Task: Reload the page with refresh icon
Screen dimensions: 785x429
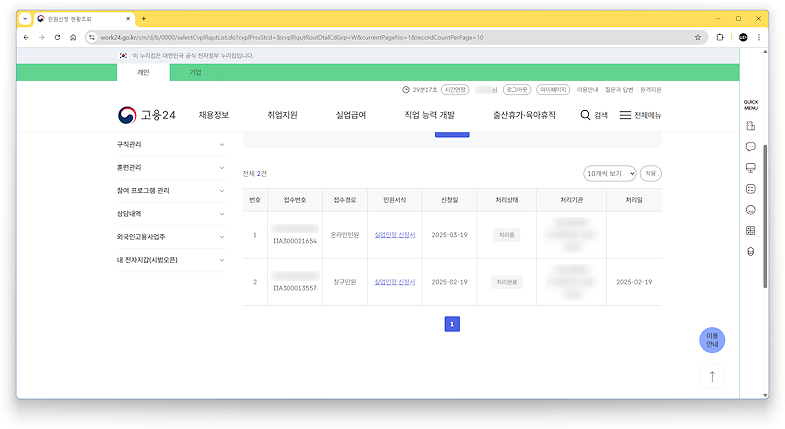Action: (x=57, y=38)
